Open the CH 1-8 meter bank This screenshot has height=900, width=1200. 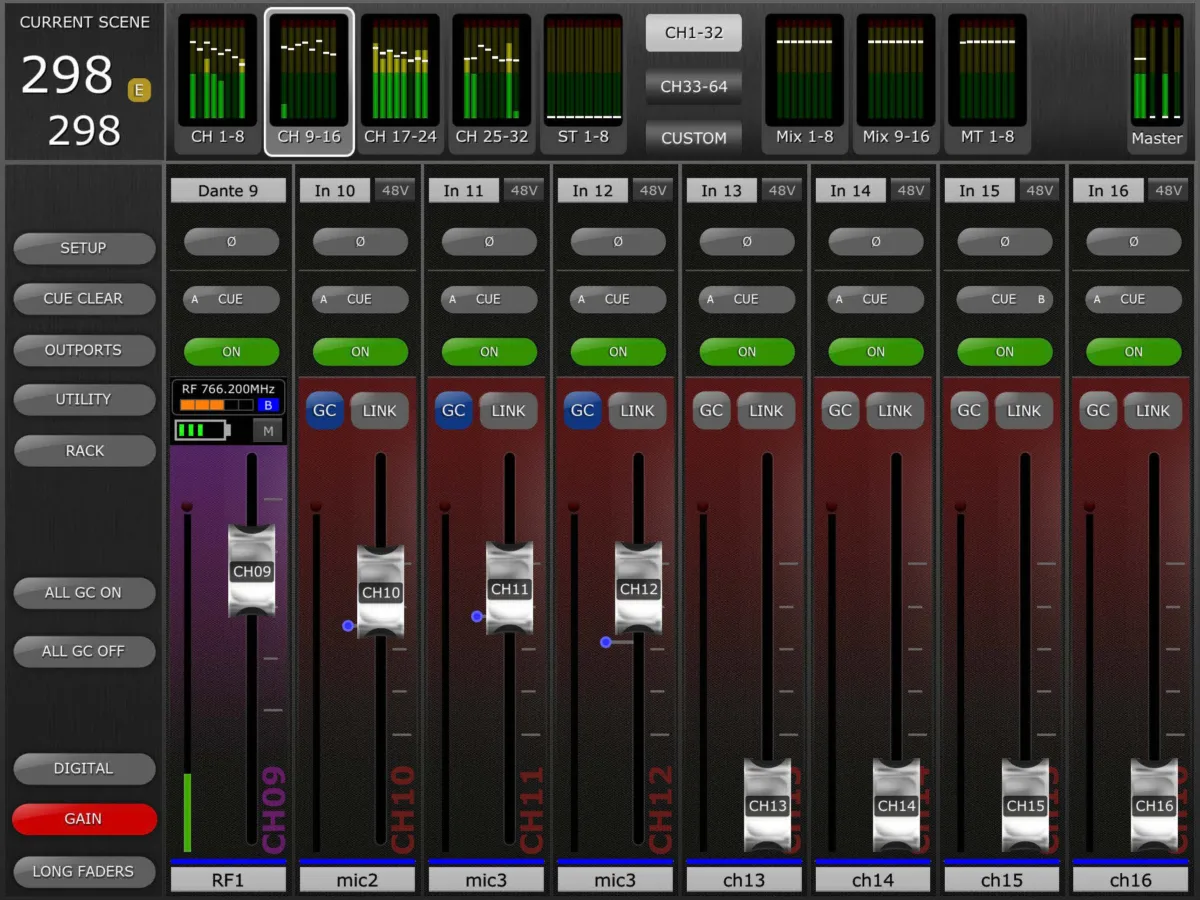click(218, 83)
